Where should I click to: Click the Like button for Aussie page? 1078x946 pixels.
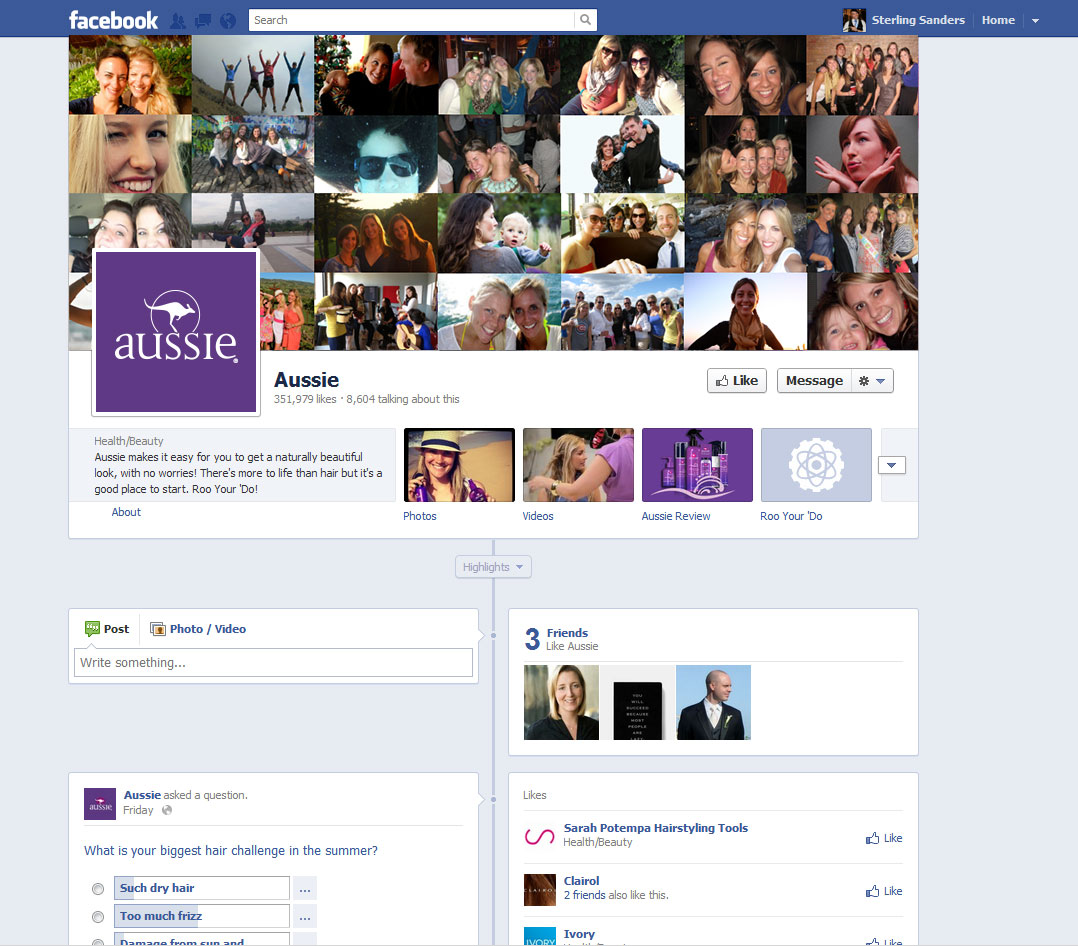737,381
